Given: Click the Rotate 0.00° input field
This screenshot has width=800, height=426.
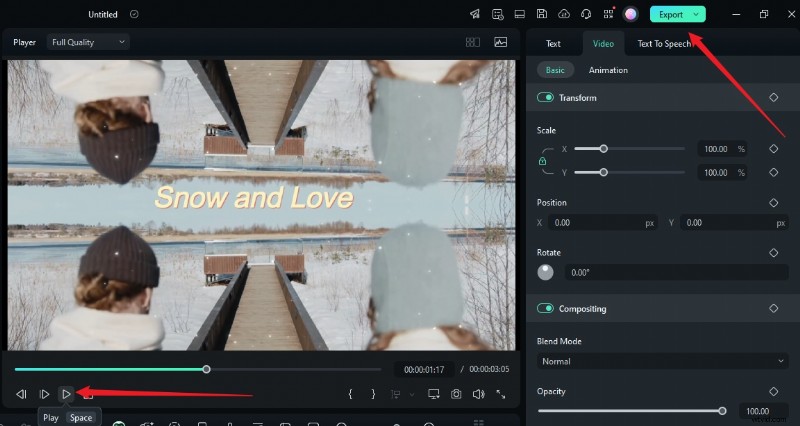Looking at the screenshot, I should [677, 272].
